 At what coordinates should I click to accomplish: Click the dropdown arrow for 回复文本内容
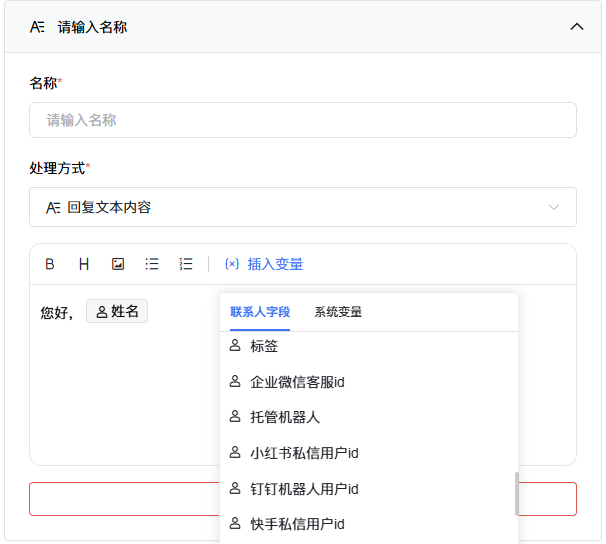pyautogui.click(x=554, y=207)
